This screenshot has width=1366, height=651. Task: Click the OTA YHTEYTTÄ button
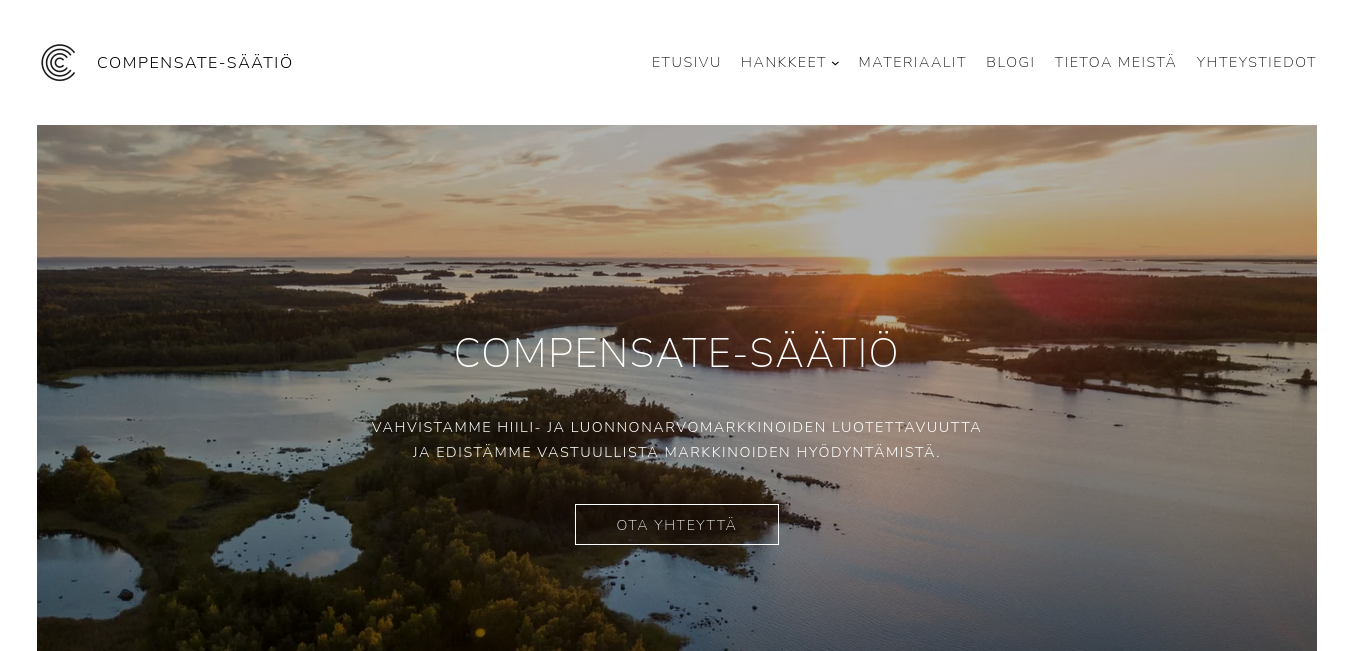(677, 525)
